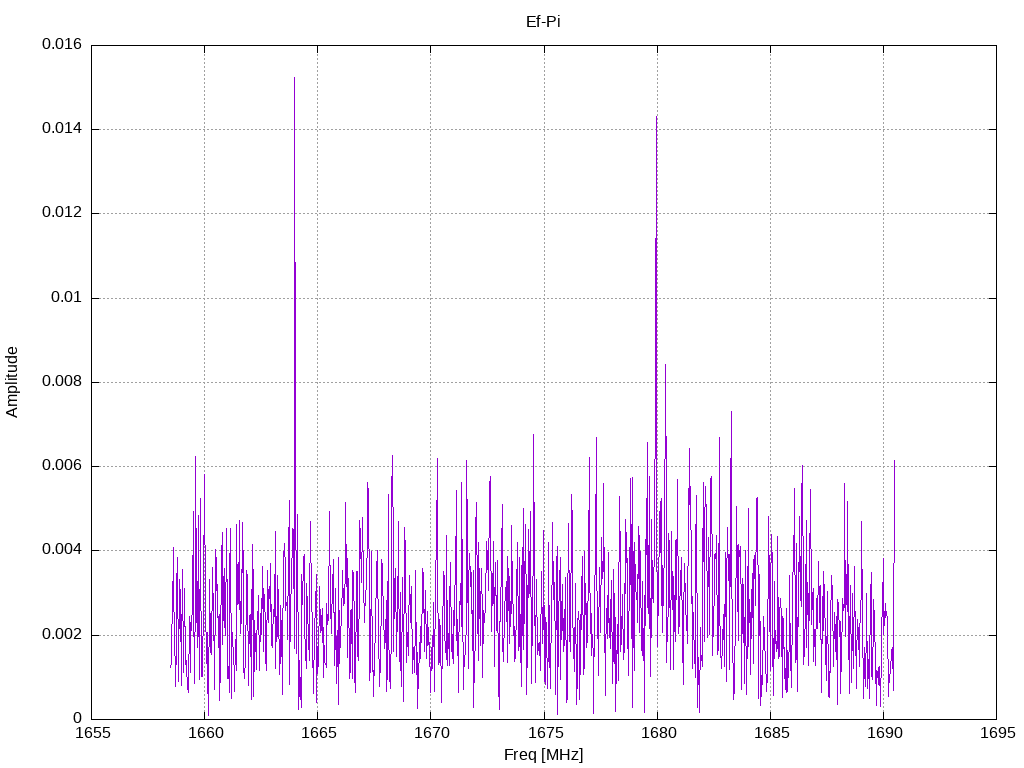This screenshot has height=768, width=1024.
Task: Click the 0.004 y-axis tick label
Action: click(62, 551)
